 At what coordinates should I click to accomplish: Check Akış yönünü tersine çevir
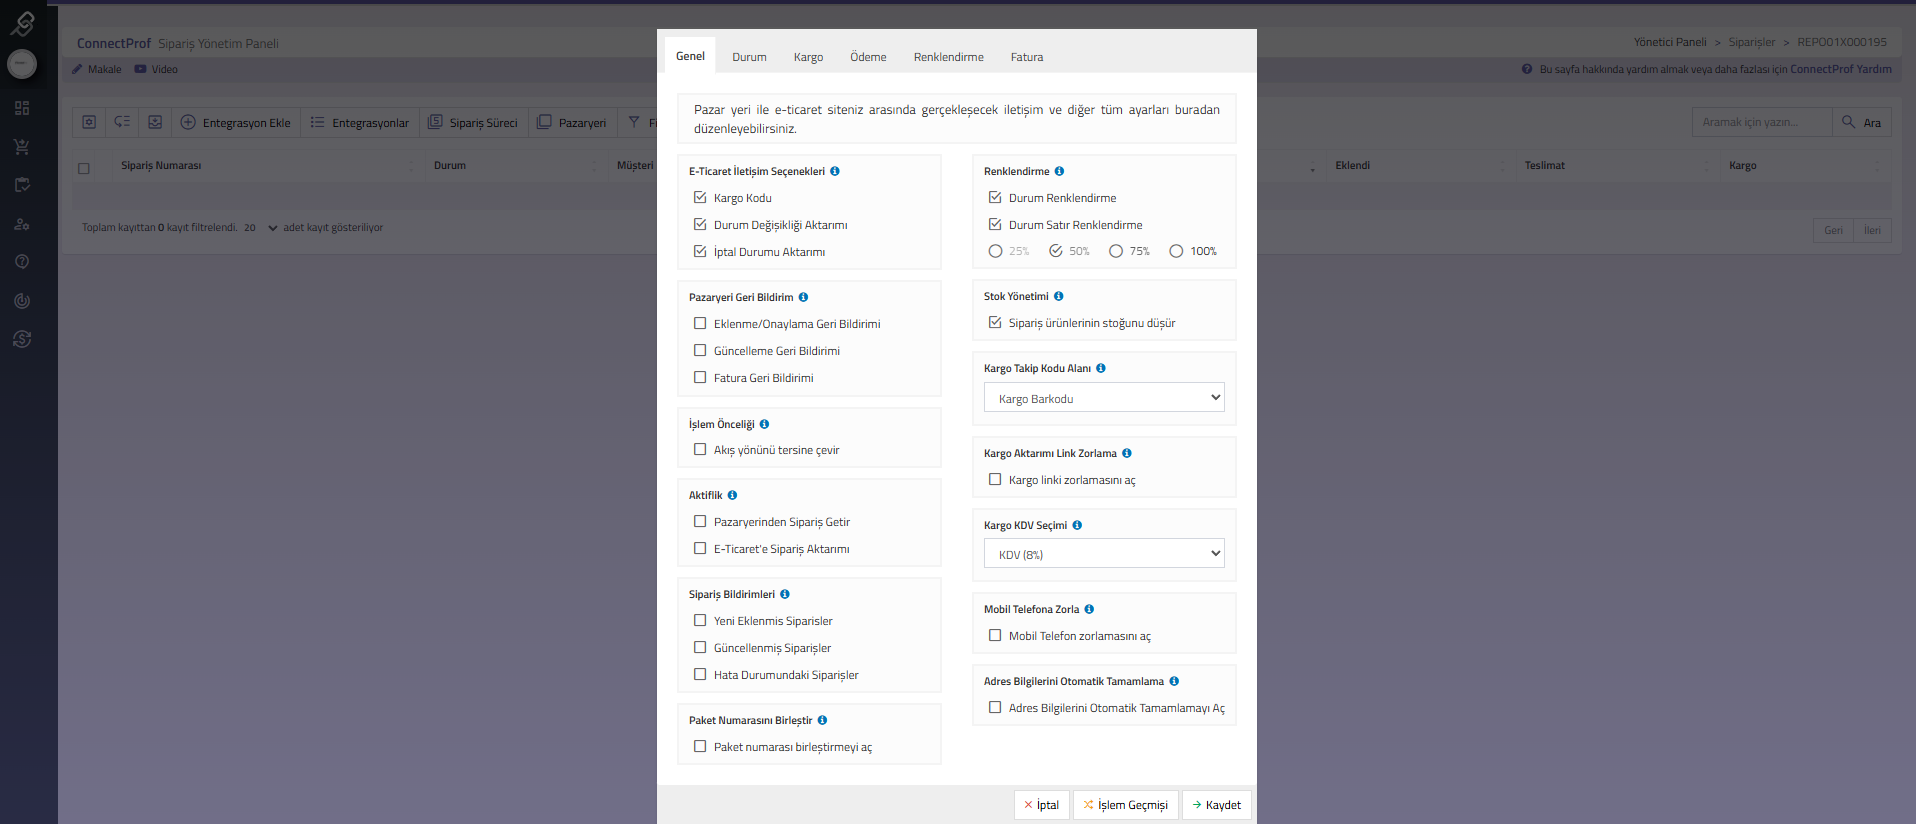[700, 449]
